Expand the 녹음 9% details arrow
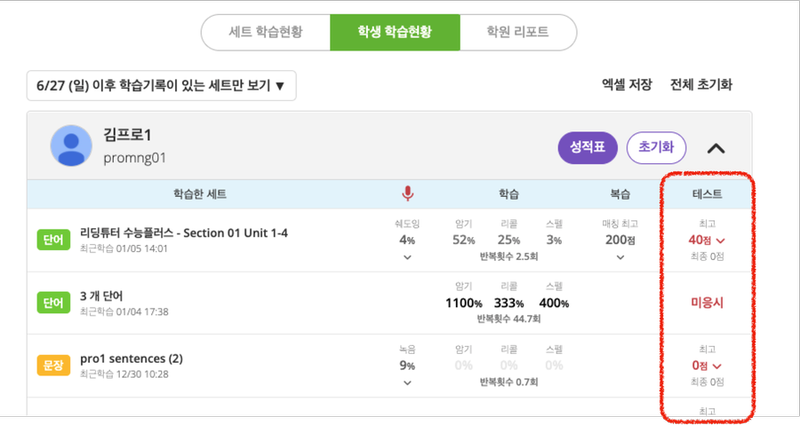This screenshot has height=425, width=800. pyautogui.click(x=407, y=383)
